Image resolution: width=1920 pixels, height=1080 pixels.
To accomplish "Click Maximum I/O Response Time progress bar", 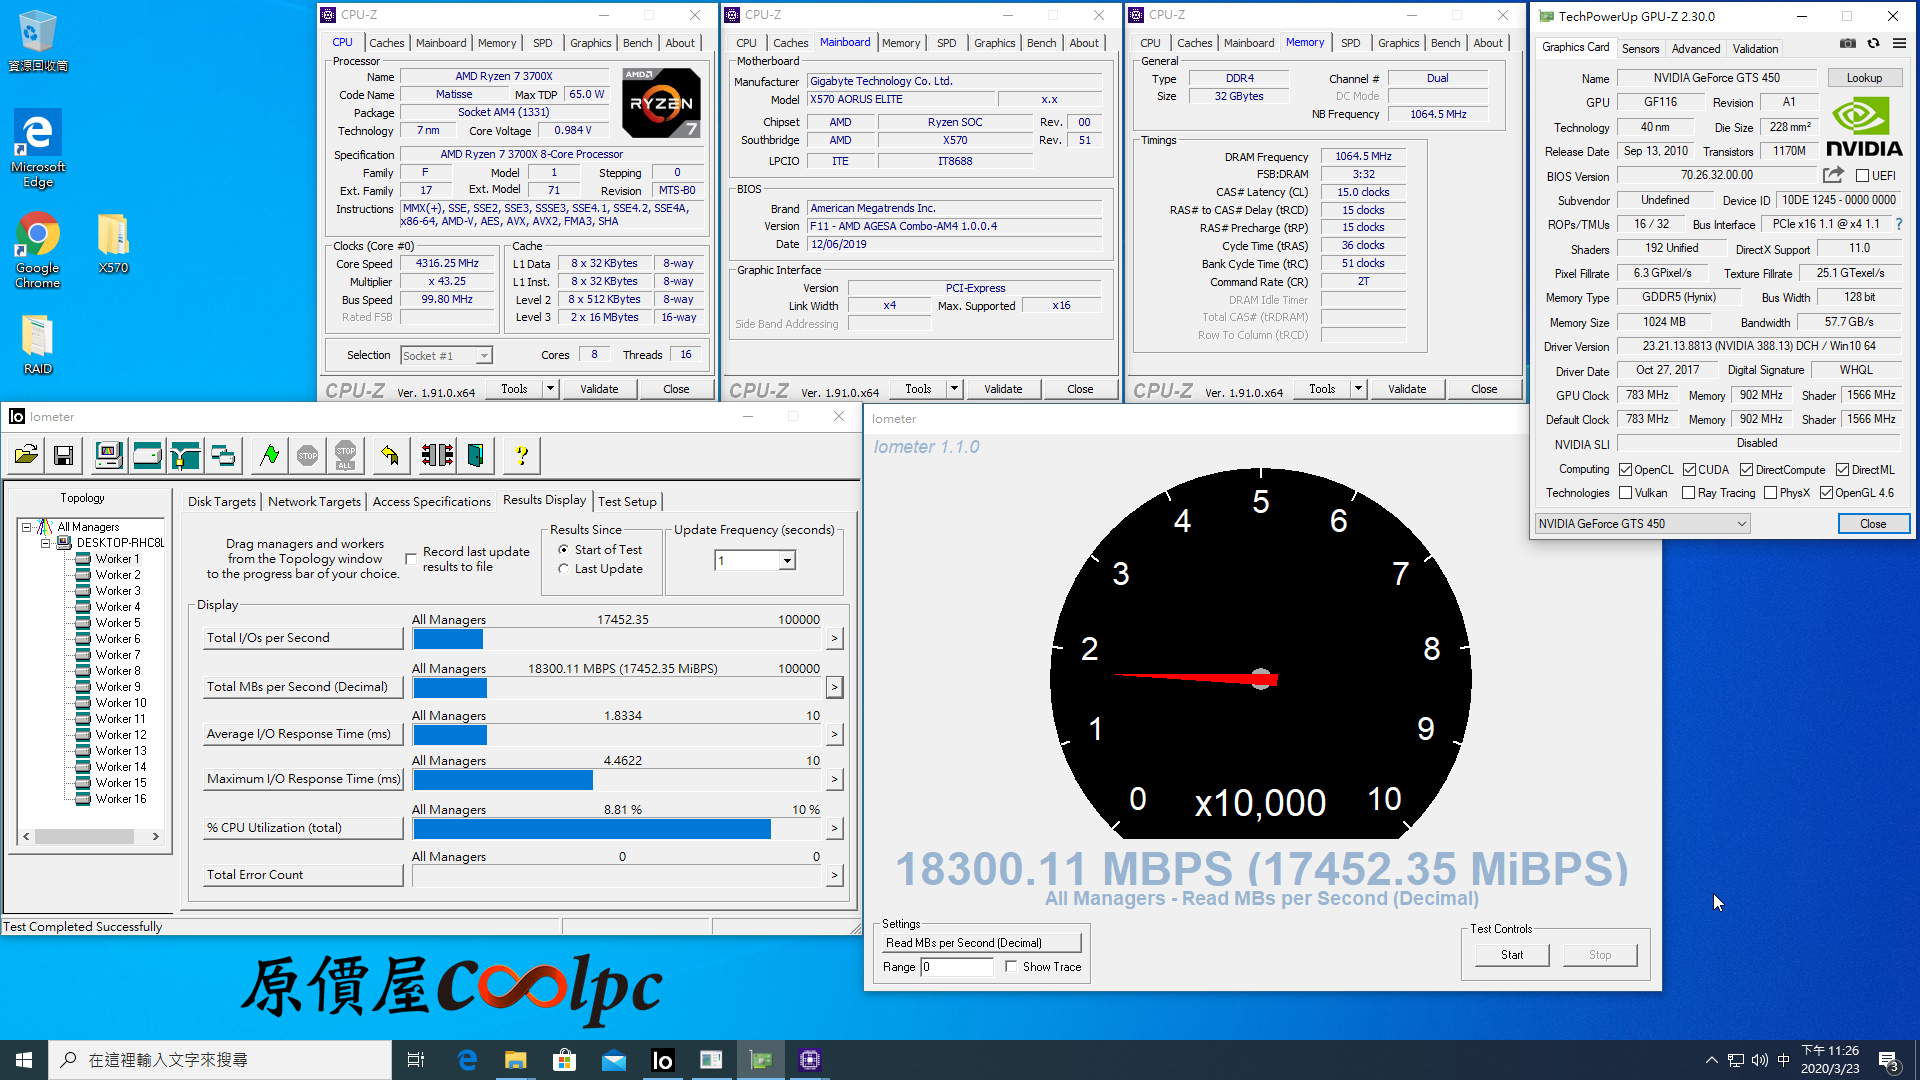I will pos(618,780).
